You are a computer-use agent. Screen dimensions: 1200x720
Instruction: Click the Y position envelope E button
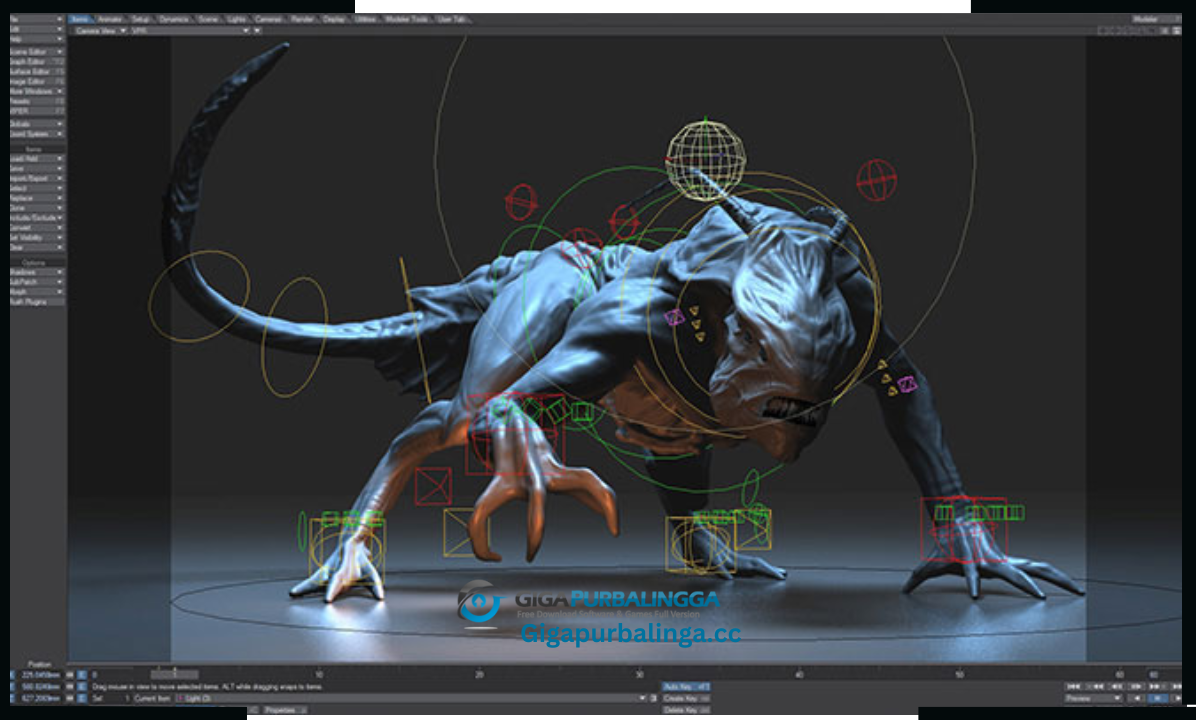82,687
